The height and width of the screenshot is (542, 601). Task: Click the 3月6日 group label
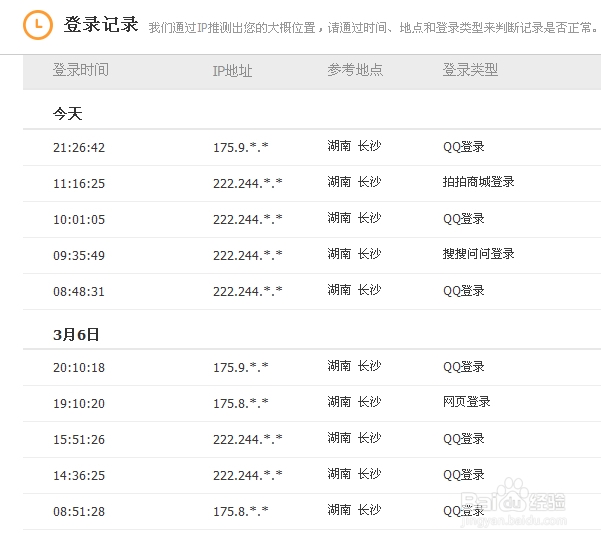point(76,335)
